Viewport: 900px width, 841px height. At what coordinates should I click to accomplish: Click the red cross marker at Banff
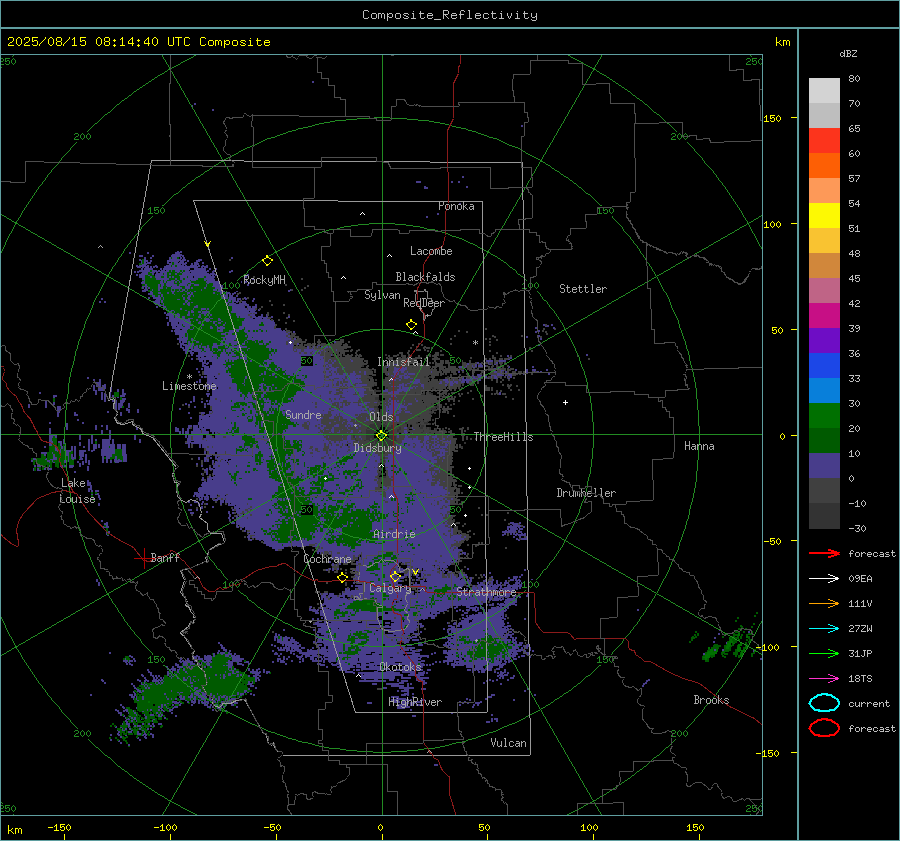pyautogui.click(x=143, y=558)
